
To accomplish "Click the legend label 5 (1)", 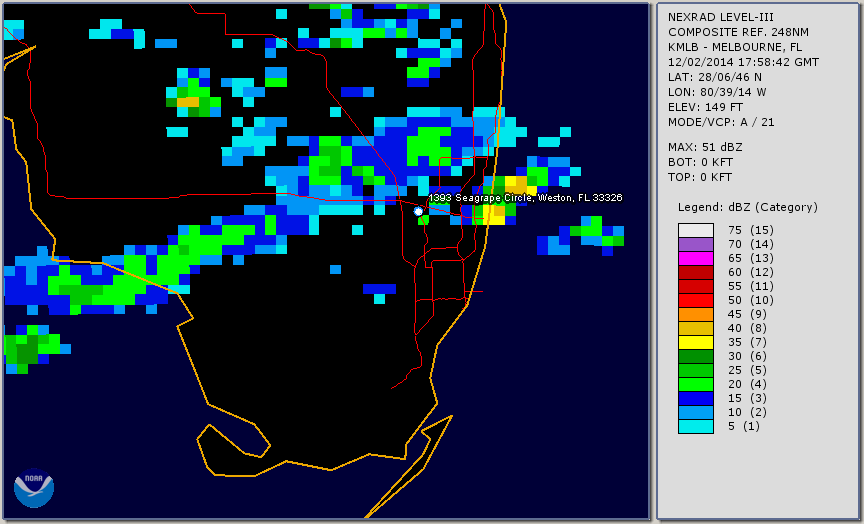I will (x=743, y=426).
